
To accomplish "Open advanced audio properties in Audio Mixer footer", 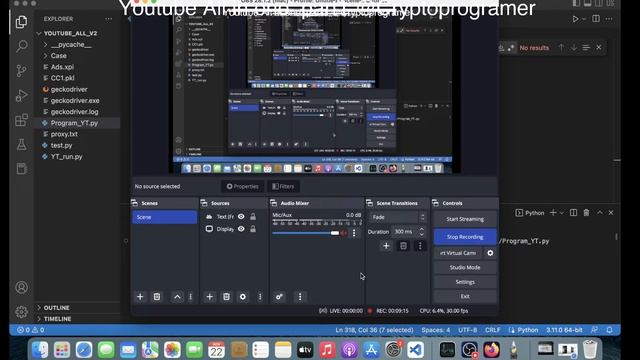I will (279, 297).
